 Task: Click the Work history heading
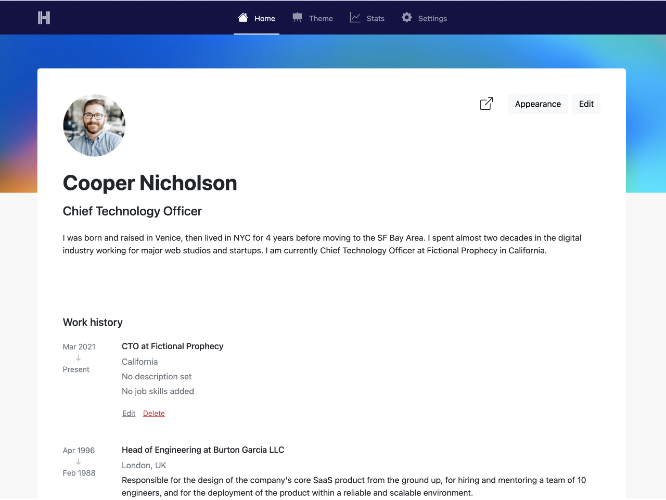(93, 322)
